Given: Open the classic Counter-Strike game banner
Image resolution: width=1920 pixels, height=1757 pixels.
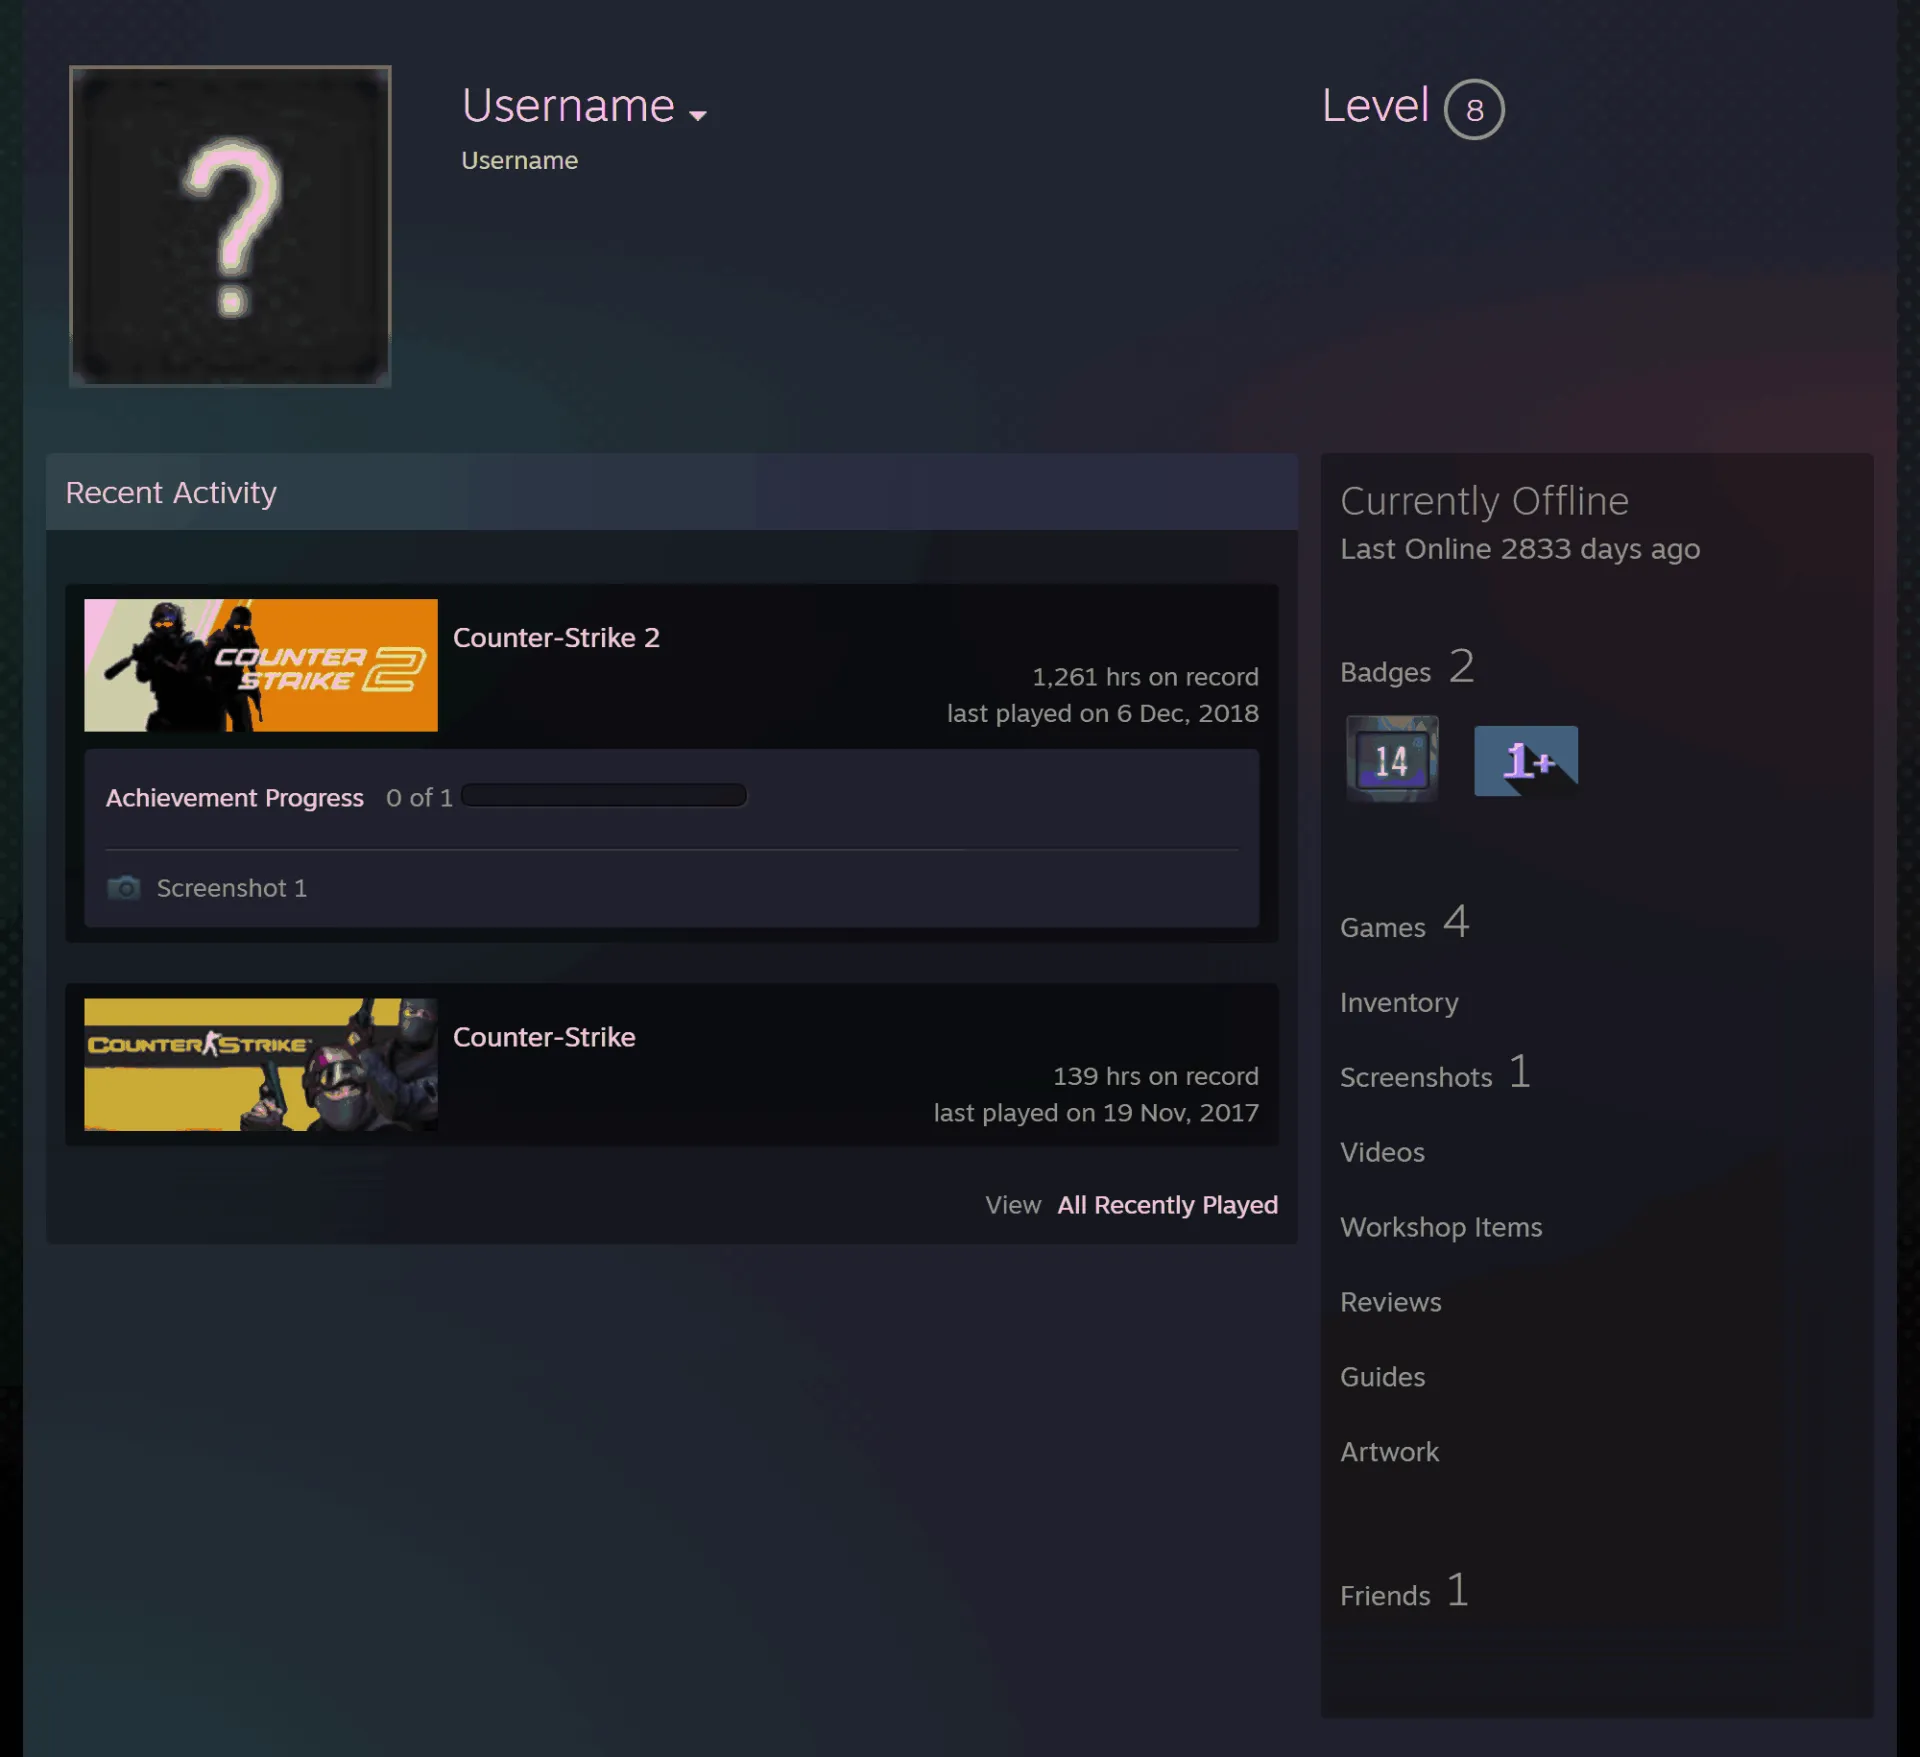Looking at the screenshot, I should [x=261, y=1064].
